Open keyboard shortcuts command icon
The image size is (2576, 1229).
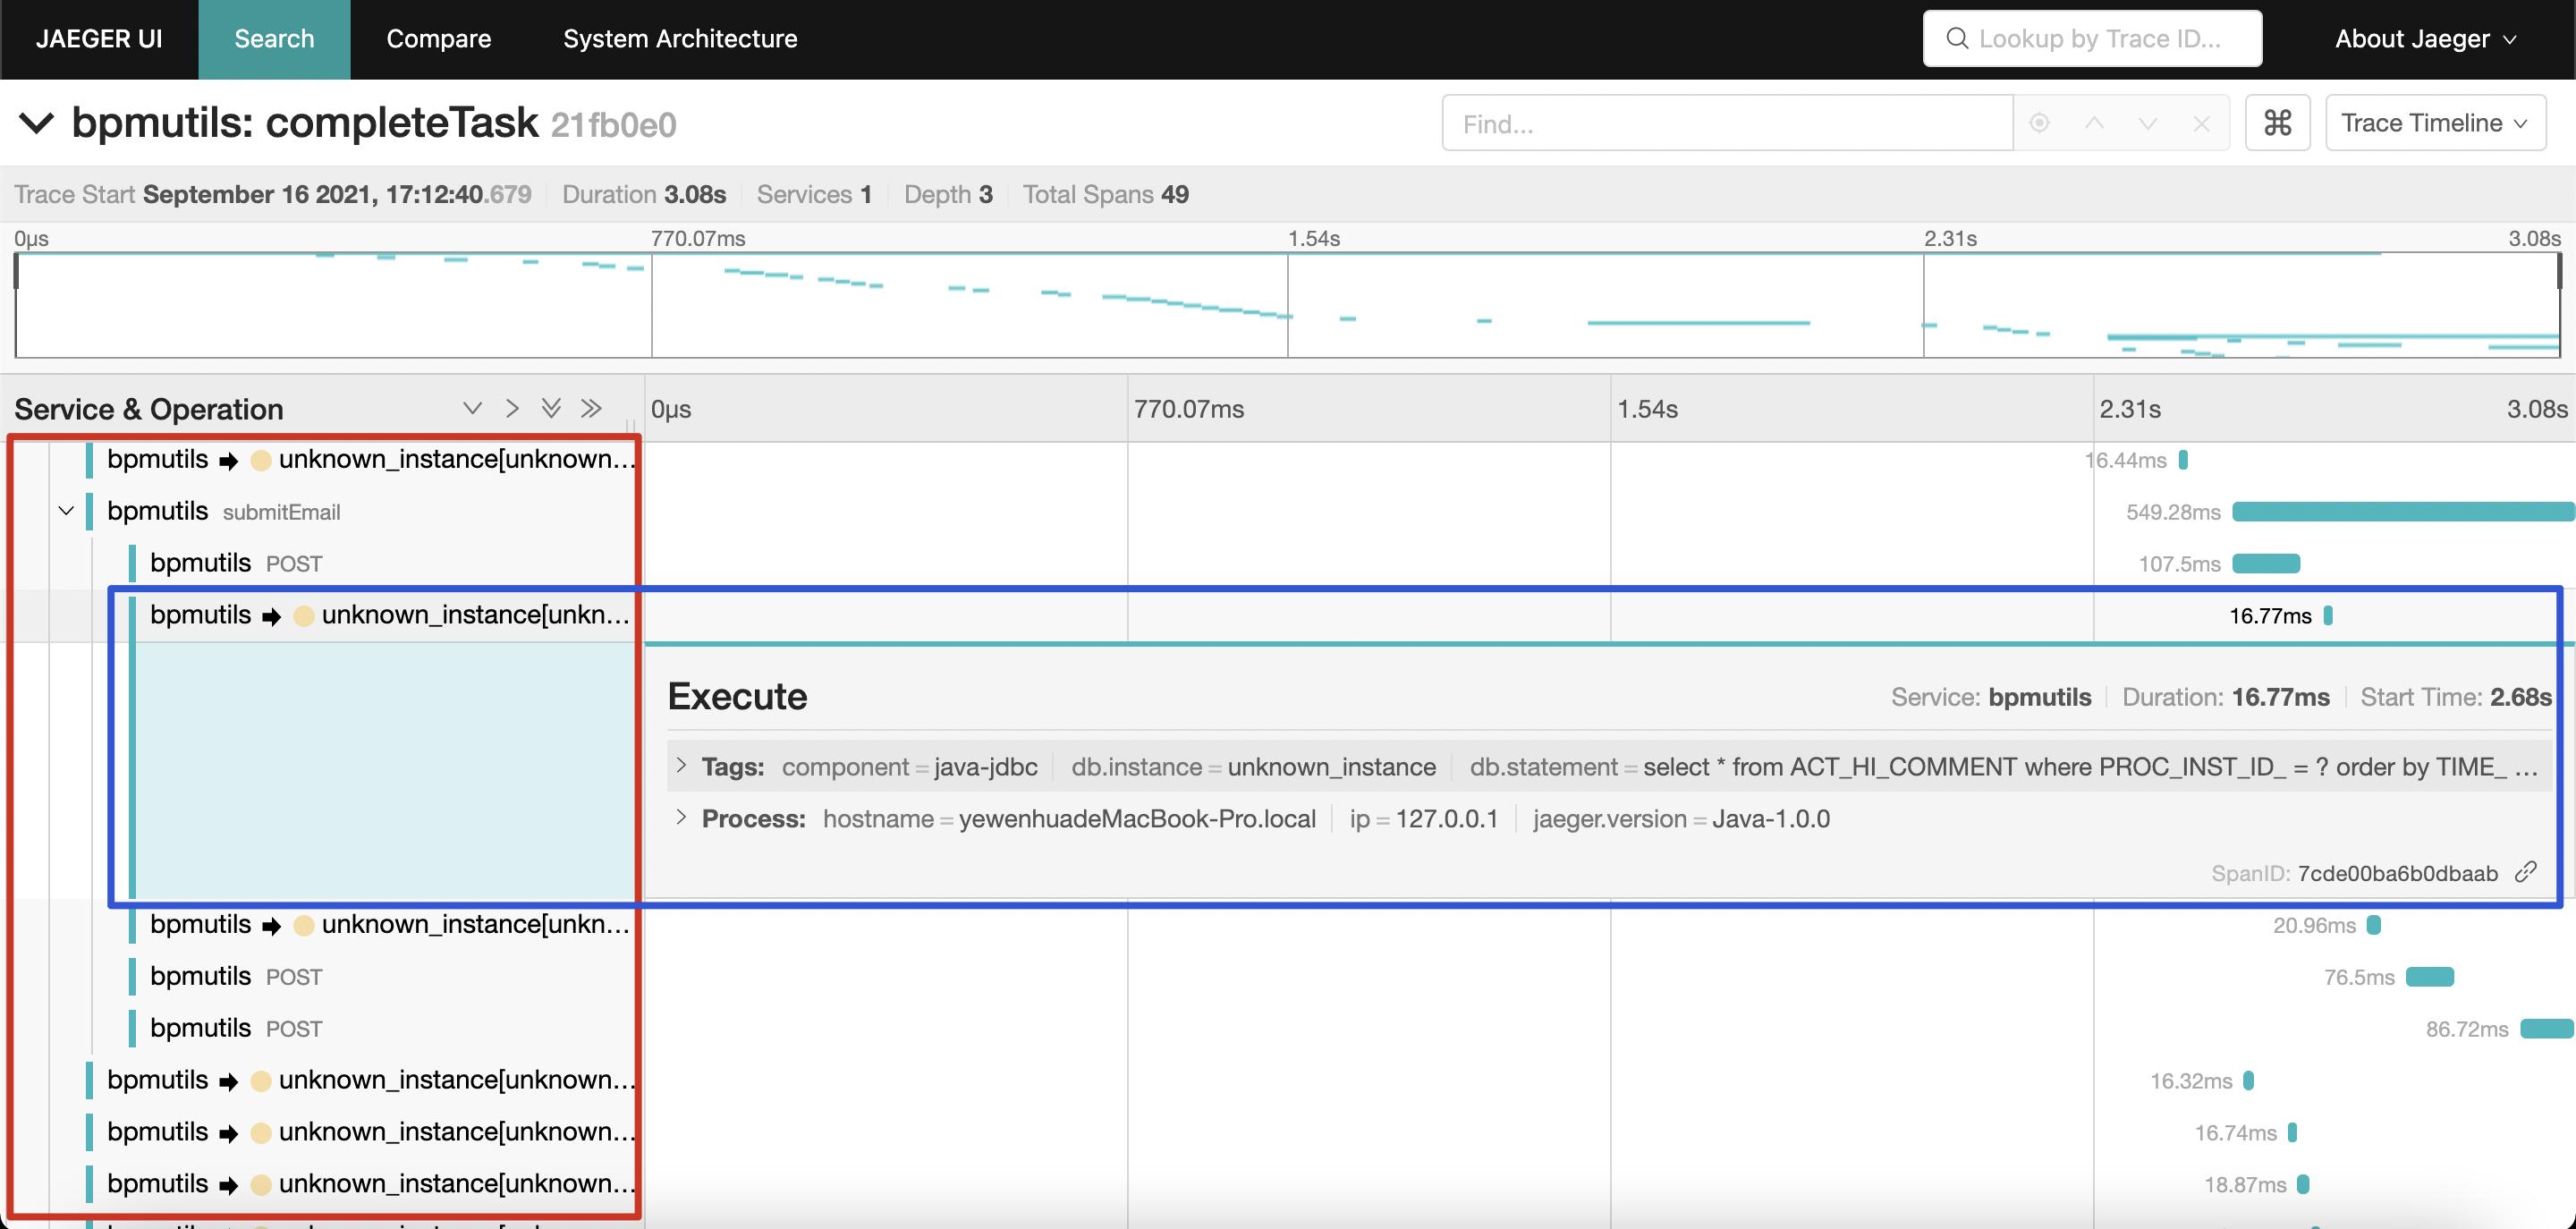[2277, 123]
